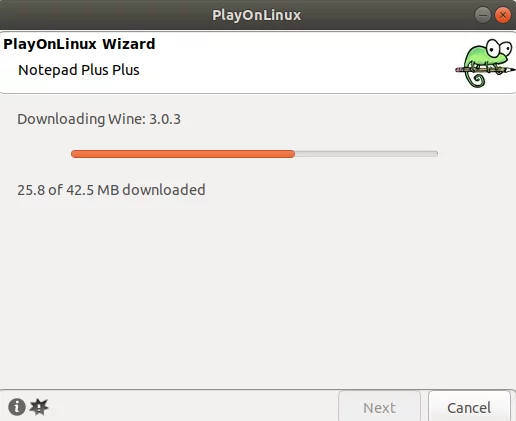Click the chameleon's eyes in the logo
Viewport: 516px width, 421px height.
tap(499, 49)
